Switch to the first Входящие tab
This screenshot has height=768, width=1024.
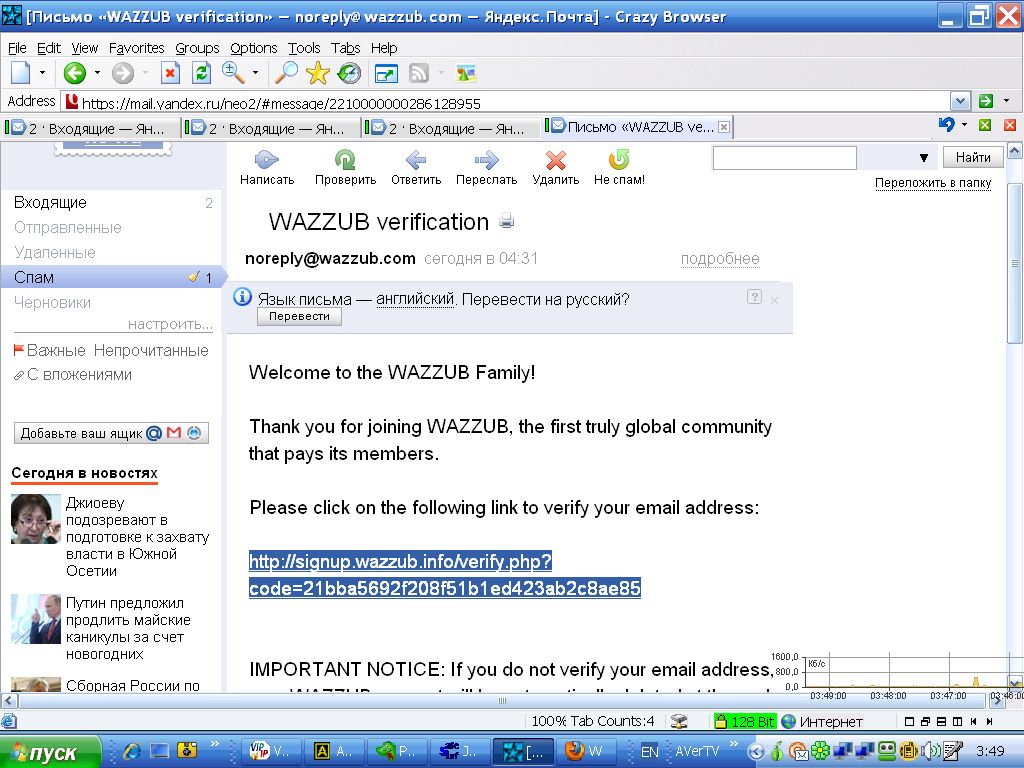point(91,128)
